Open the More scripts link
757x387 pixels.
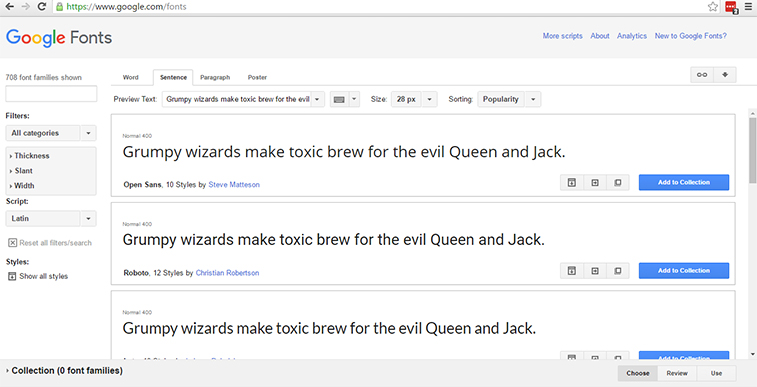562,36
